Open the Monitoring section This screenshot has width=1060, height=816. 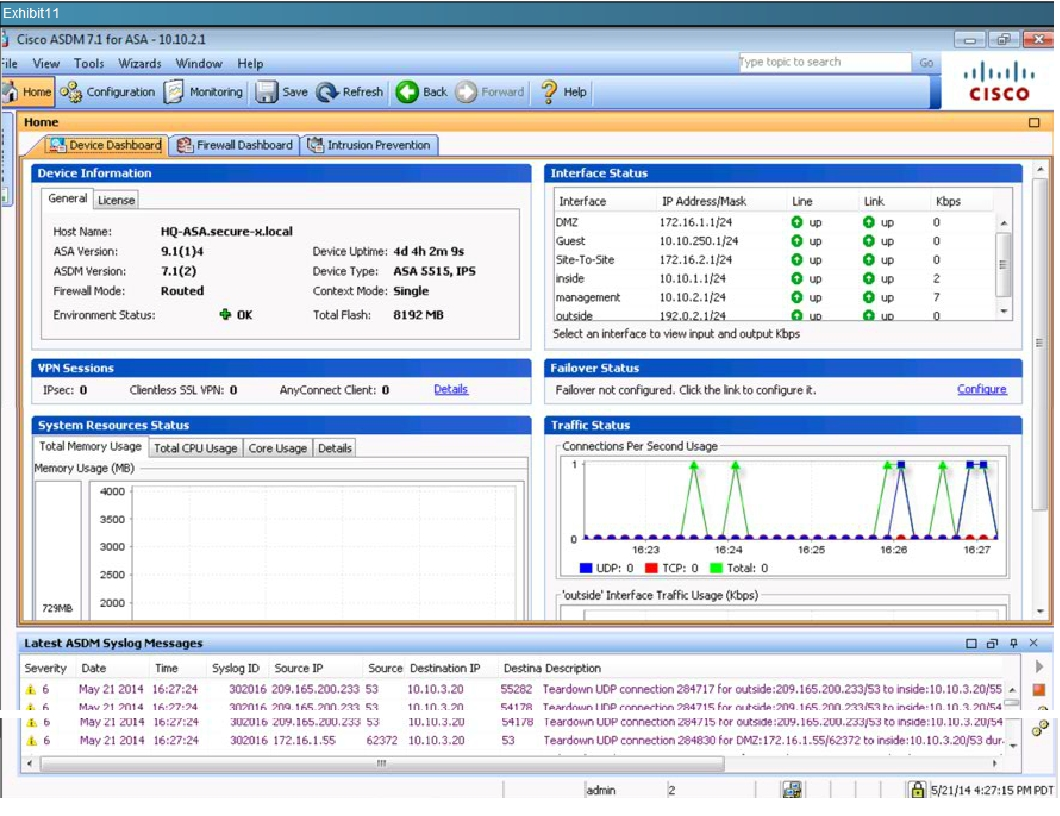click(204, 92)
